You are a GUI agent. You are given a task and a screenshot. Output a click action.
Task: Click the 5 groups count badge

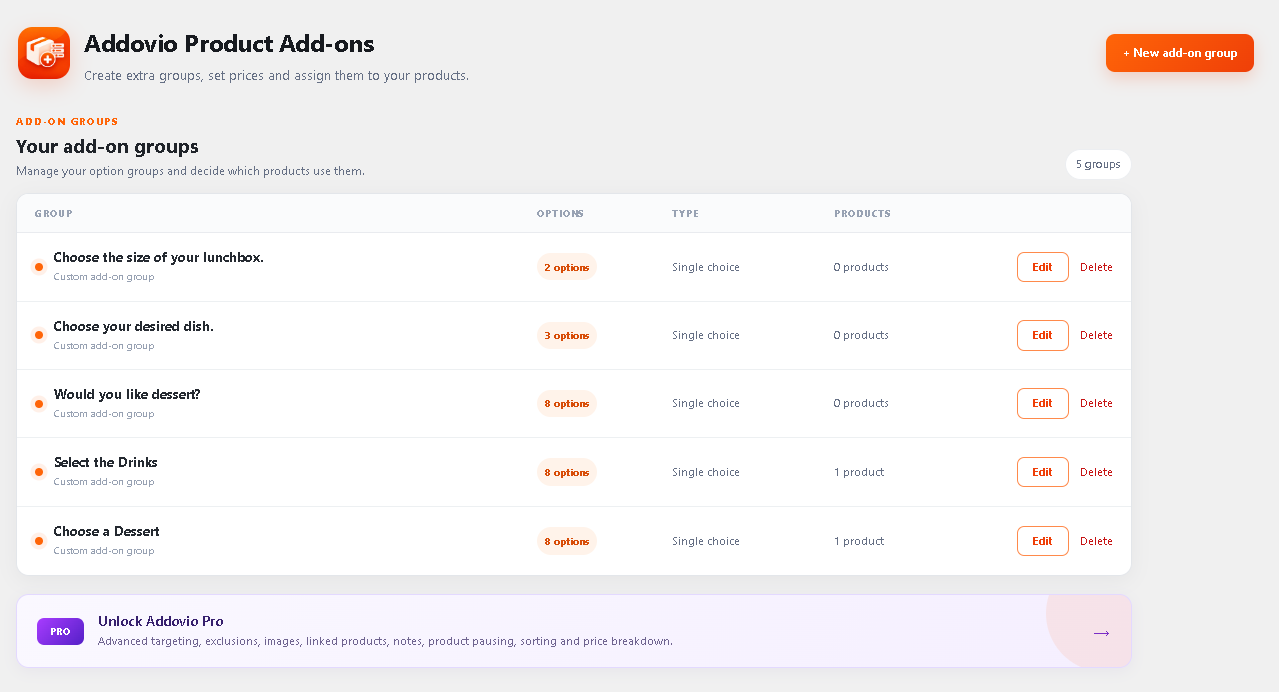tap(1098, 164)
